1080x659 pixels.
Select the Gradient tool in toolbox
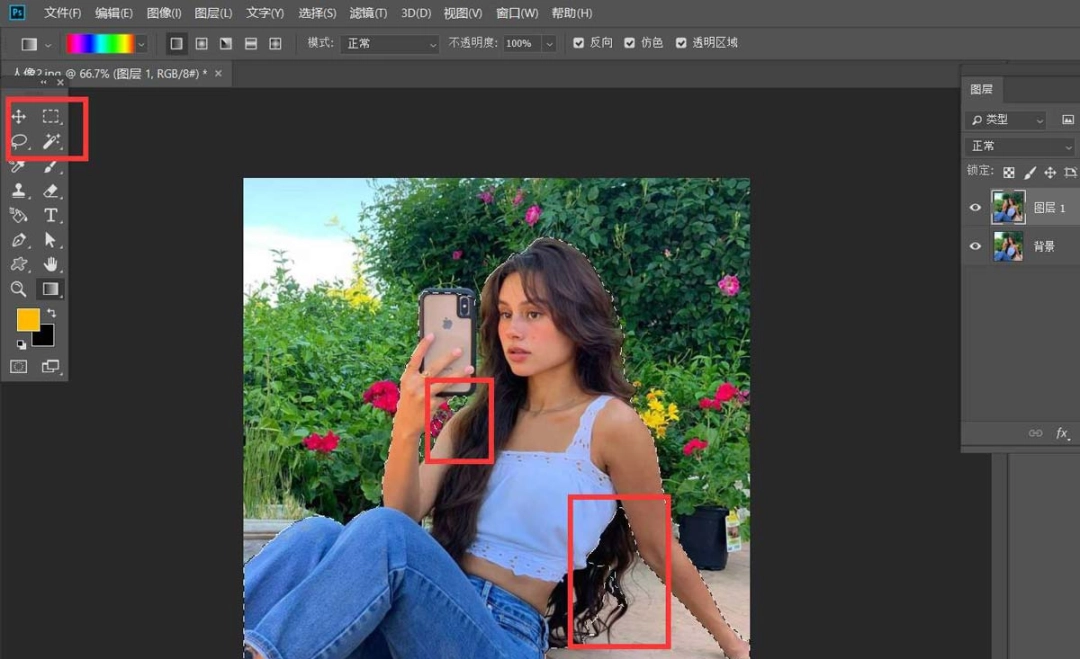50,289
